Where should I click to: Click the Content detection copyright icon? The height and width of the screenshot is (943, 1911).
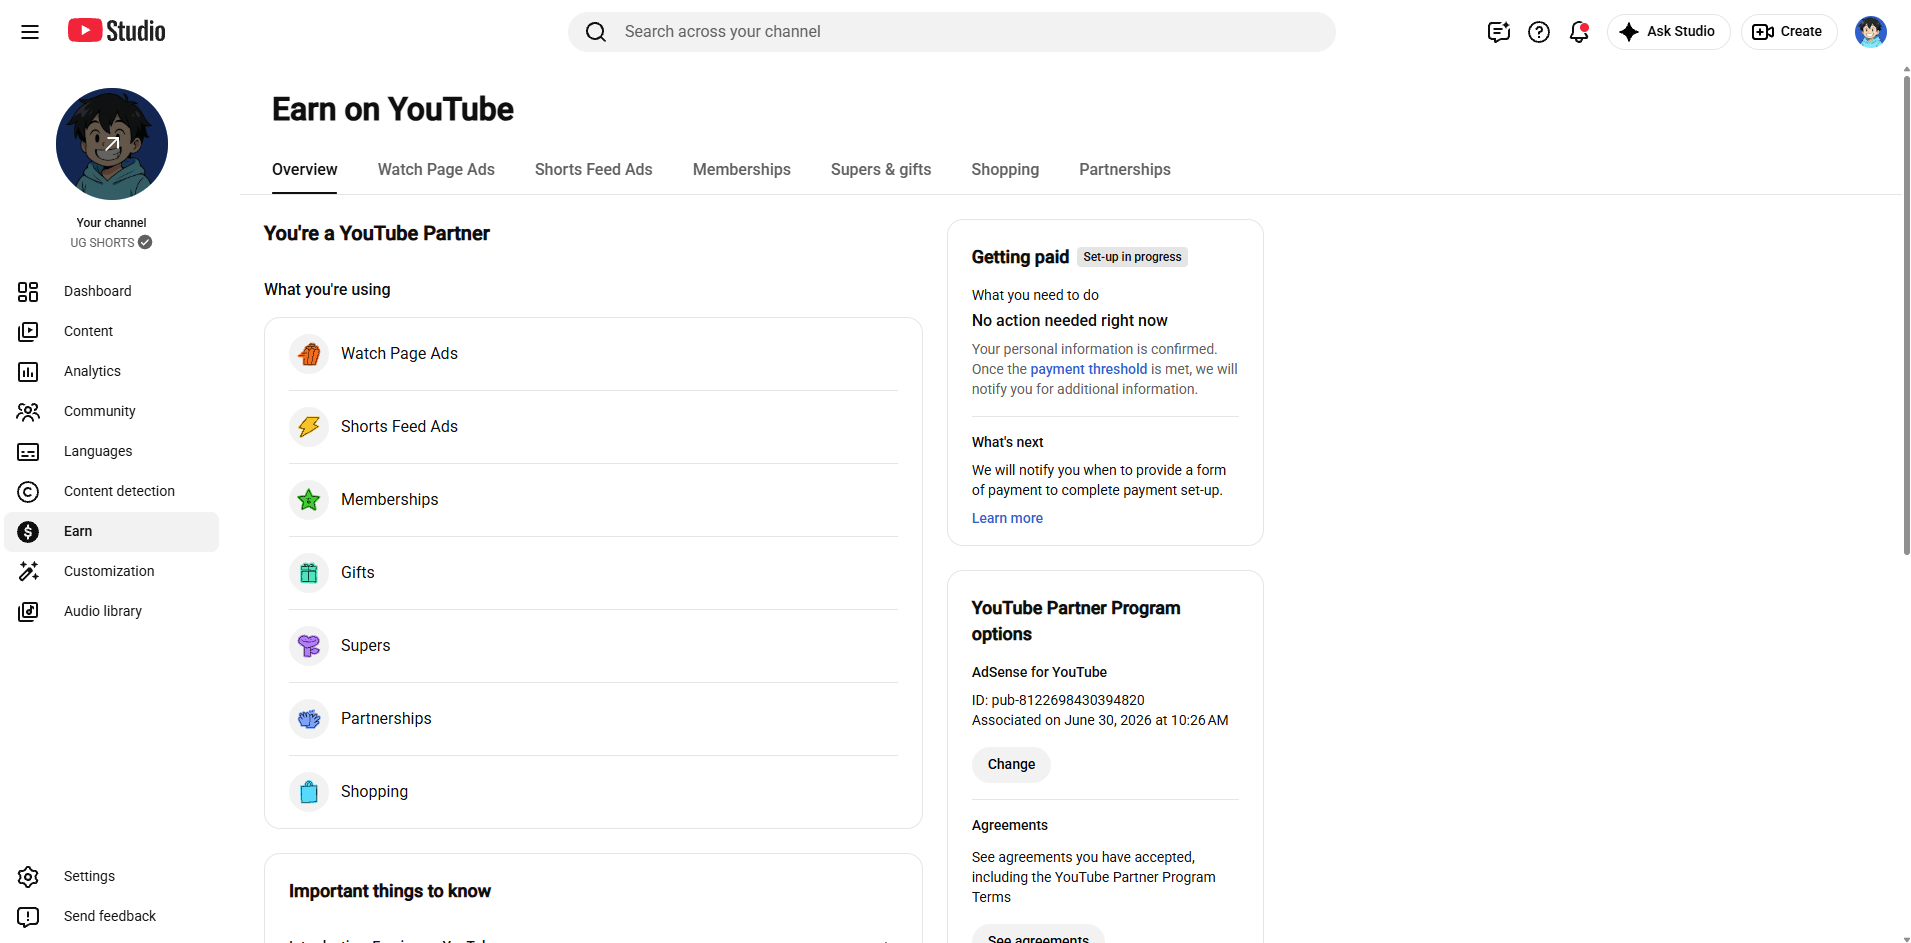(28, 491)
